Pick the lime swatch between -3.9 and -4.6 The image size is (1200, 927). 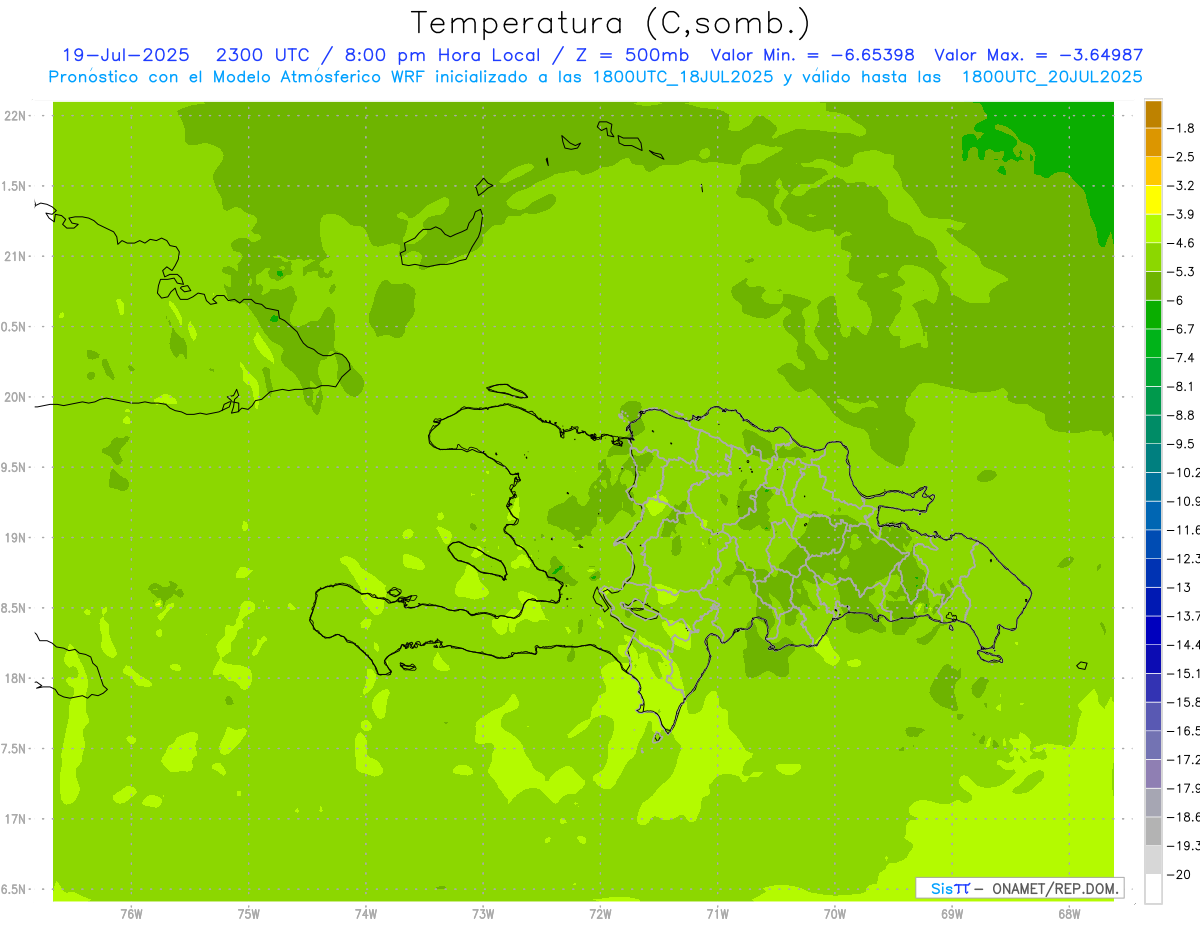click(x=1153, y=228)
